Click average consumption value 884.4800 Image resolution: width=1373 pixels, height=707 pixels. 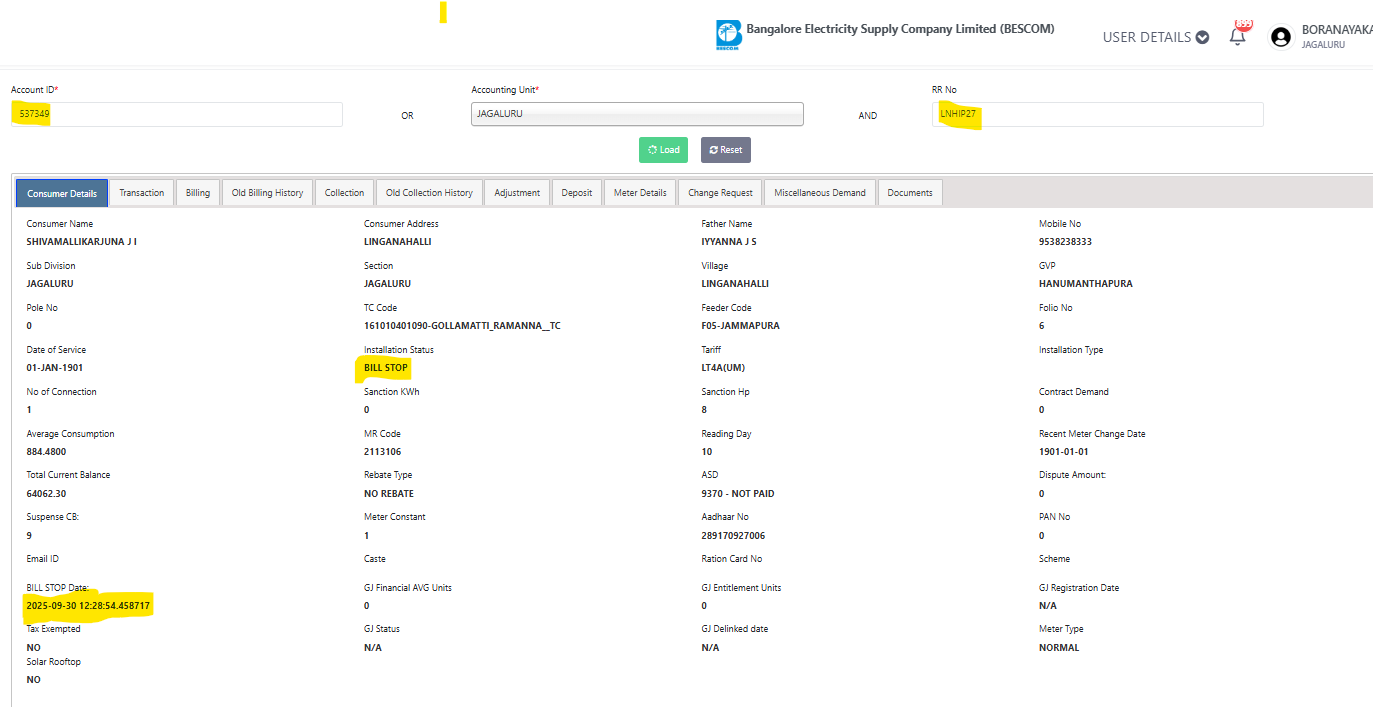tap(46, 452)
